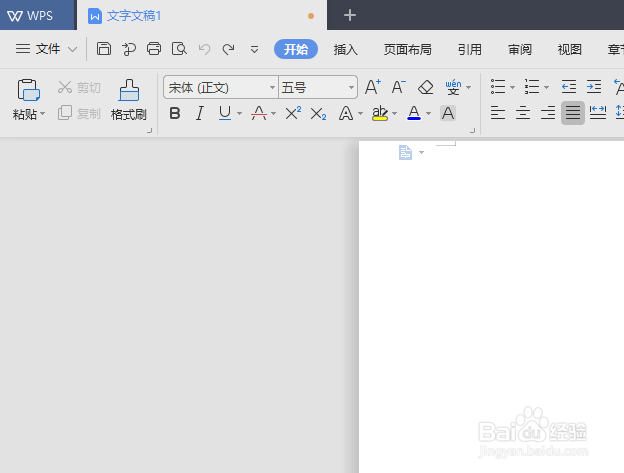Open the underline style dropdown arrow
This screenshot has width=624, height=473.
[x=240, y=114]
